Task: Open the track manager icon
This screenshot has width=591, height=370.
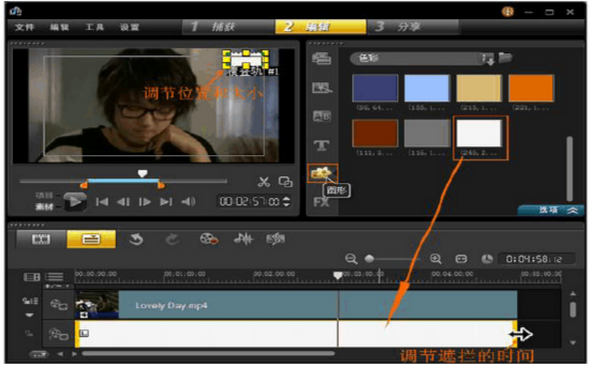Action: (x=55, y=277)
